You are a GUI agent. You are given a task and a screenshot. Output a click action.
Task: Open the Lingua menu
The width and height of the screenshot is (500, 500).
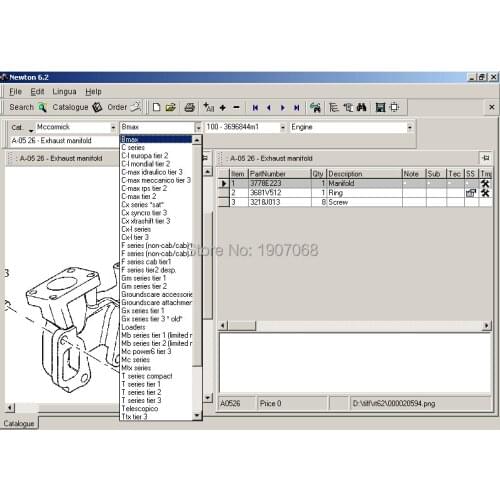coord(64,91)
